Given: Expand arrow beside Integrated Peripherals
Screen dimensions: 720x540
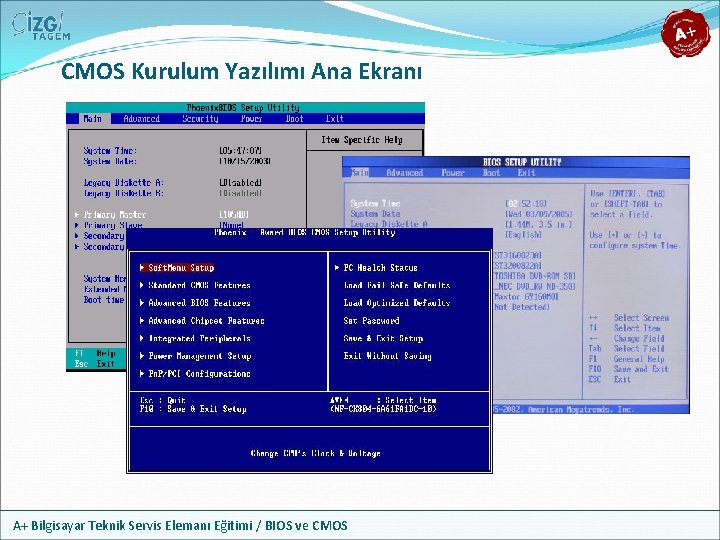Looking at the screenshot, I should (142, 338).
